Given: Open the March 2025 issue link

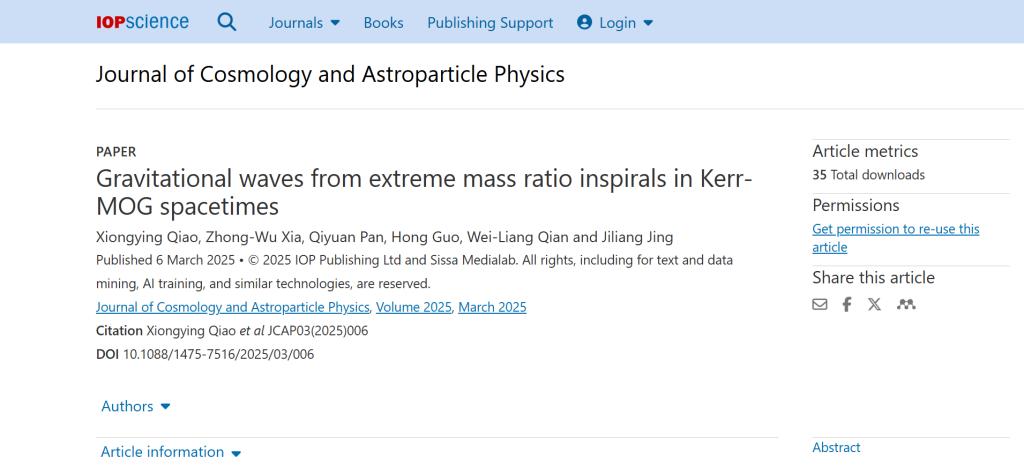Looking at the screenshot, I should click(x=492, y=307).
